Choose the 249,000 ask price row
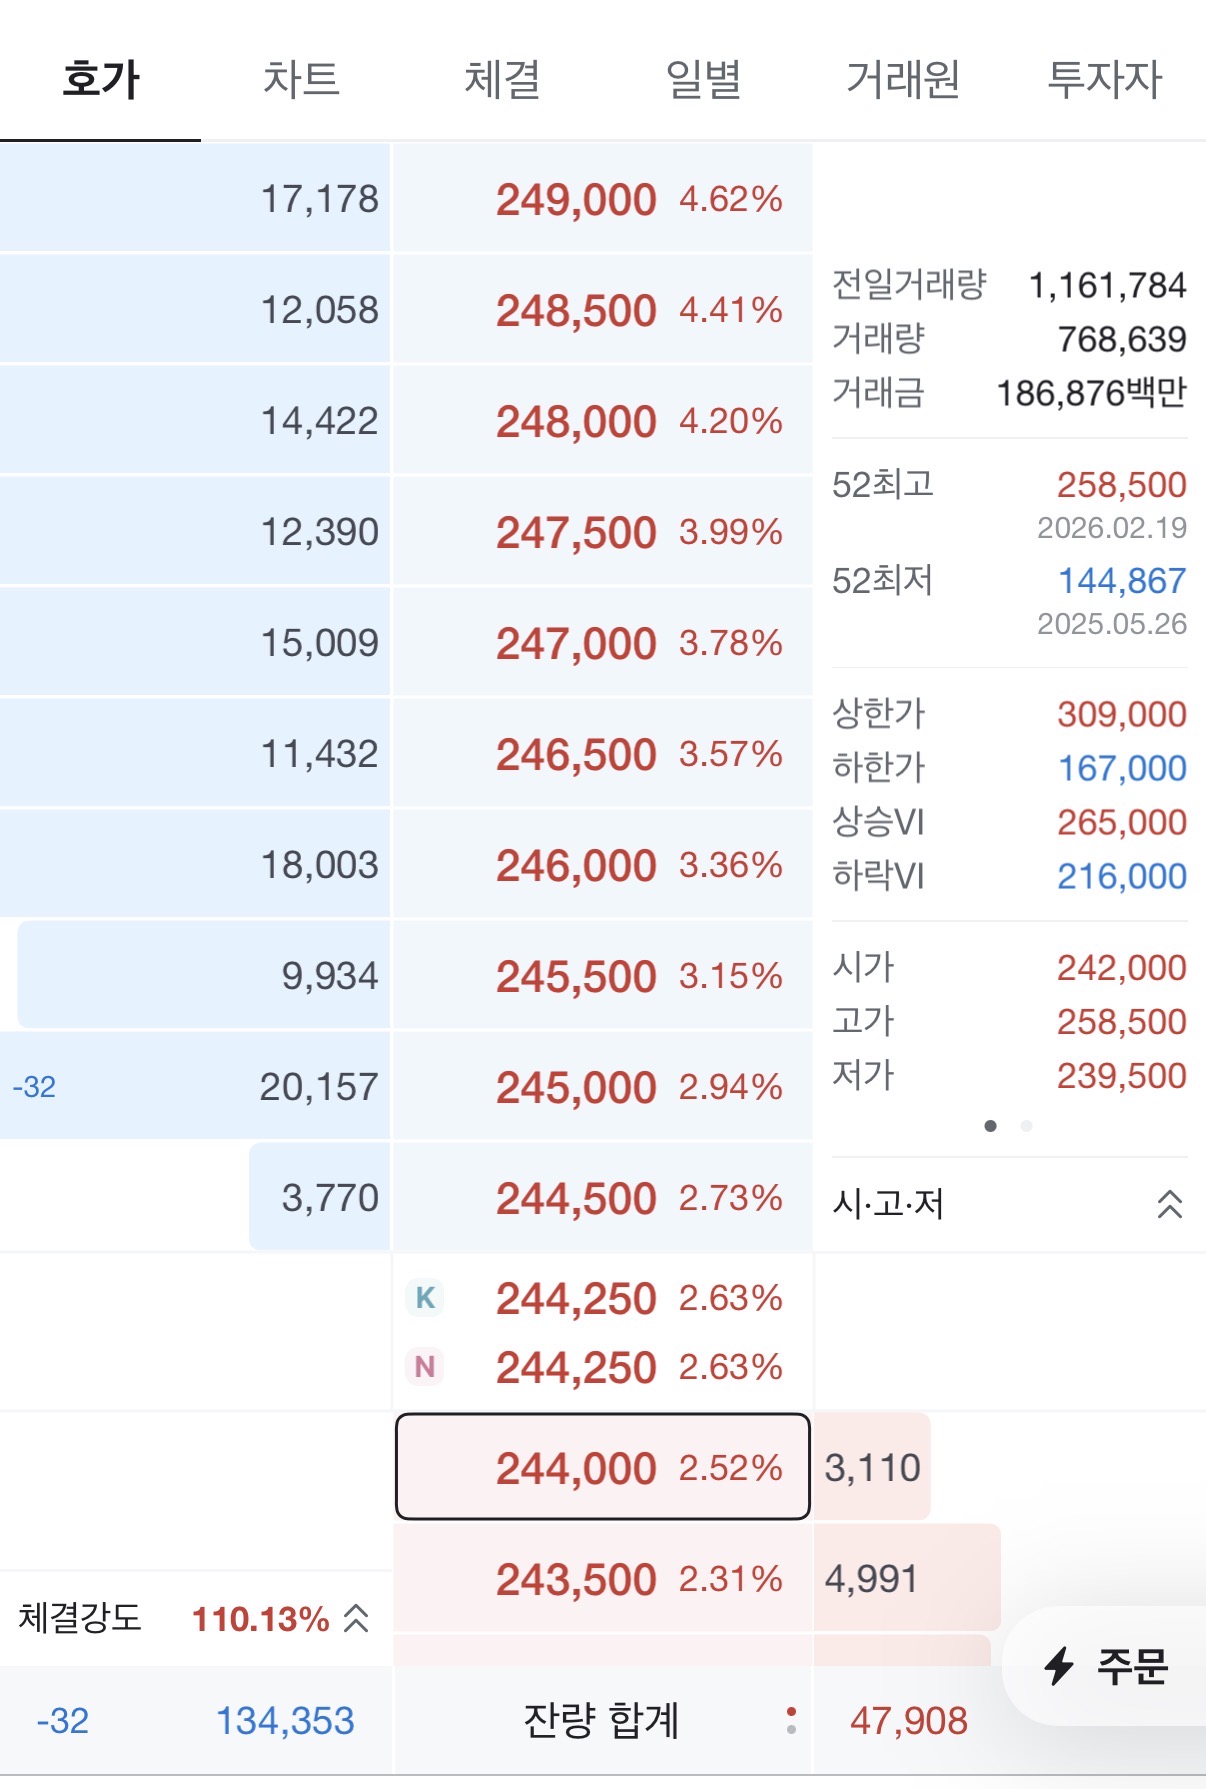The height and width of the screenshot is (1789, 1206). point(603,198)
